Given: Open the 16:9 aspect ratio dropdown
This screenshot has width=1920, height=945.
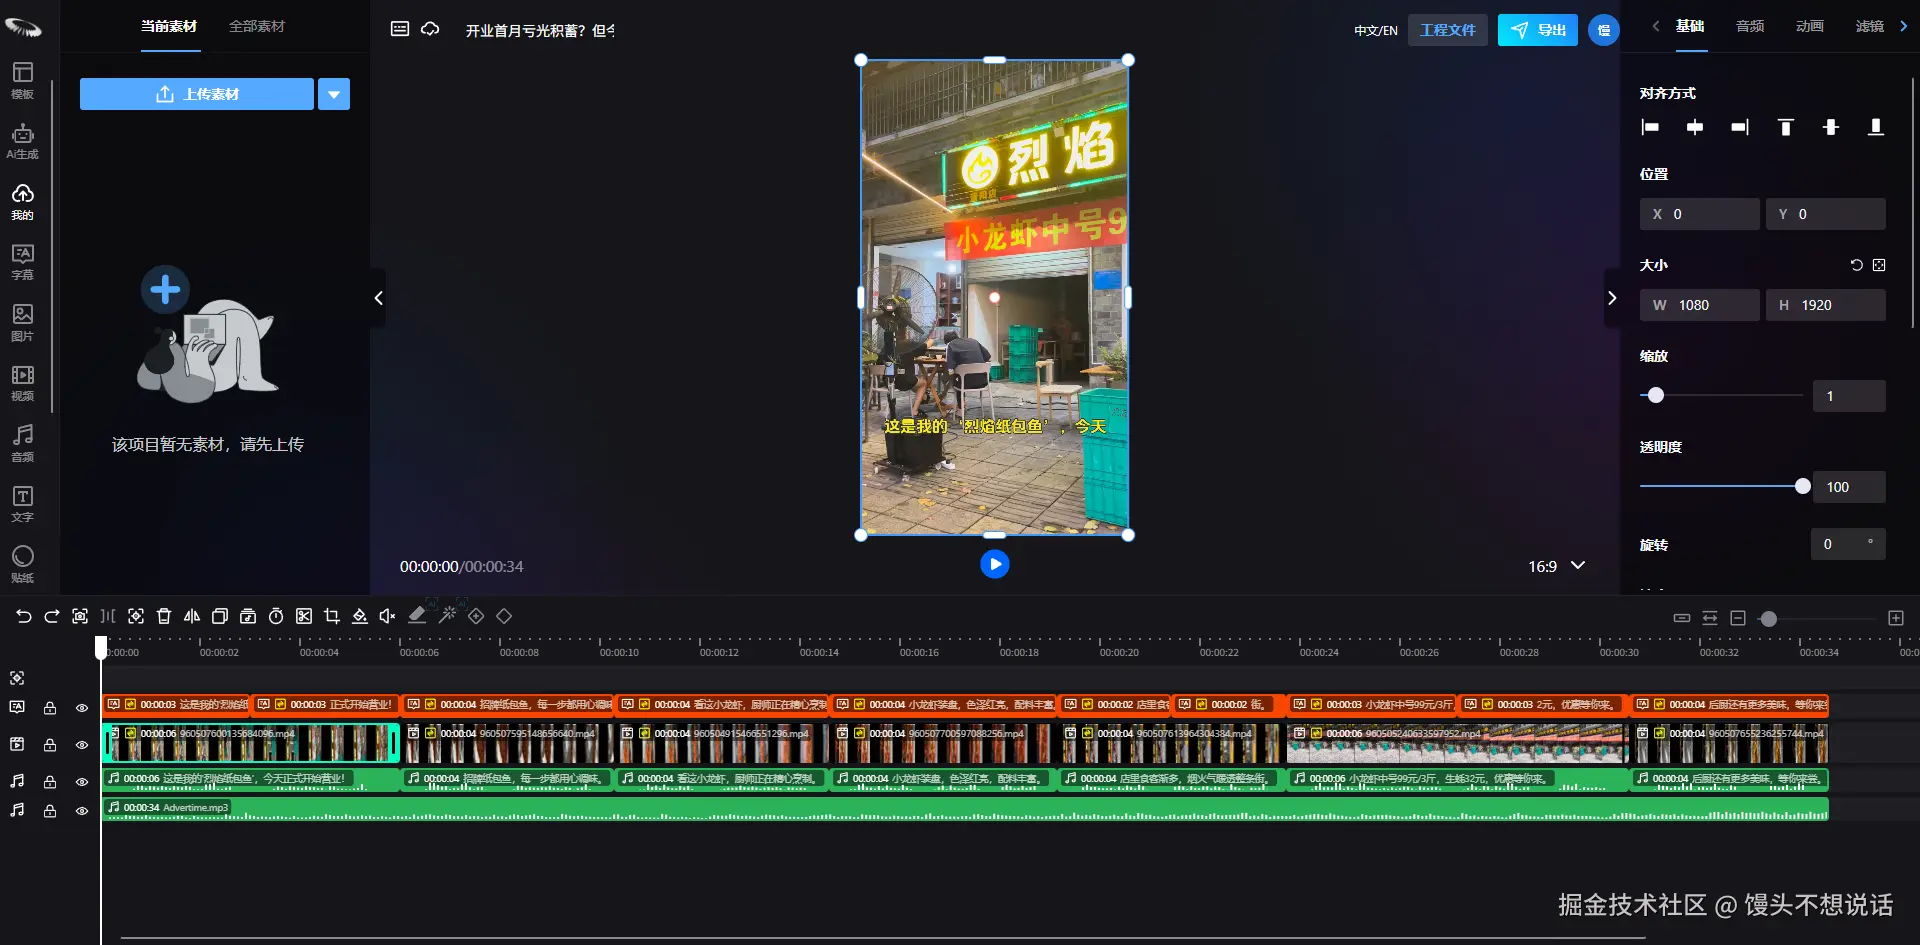Looking at the screenshot, I should 1557,566.
